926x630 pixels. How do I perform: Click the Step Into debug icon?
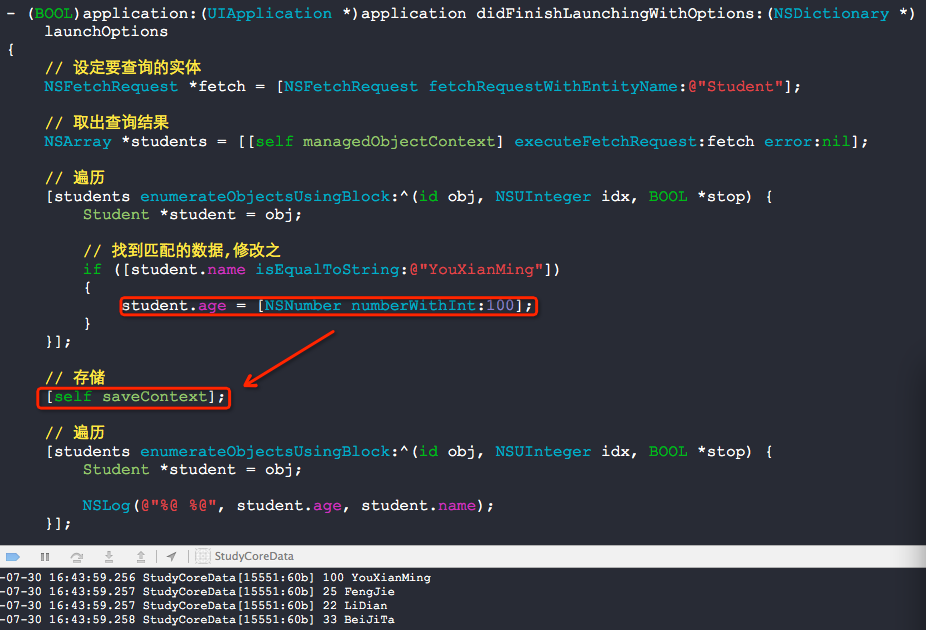[x=109, y=556]
